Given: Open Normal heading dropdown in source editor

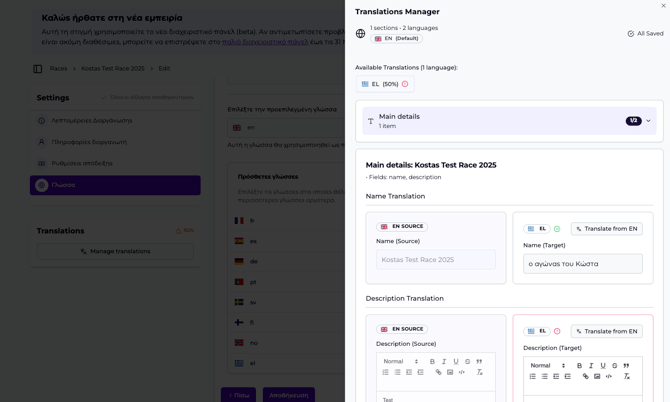Looking at the screenshot, I should click(401, 362).
